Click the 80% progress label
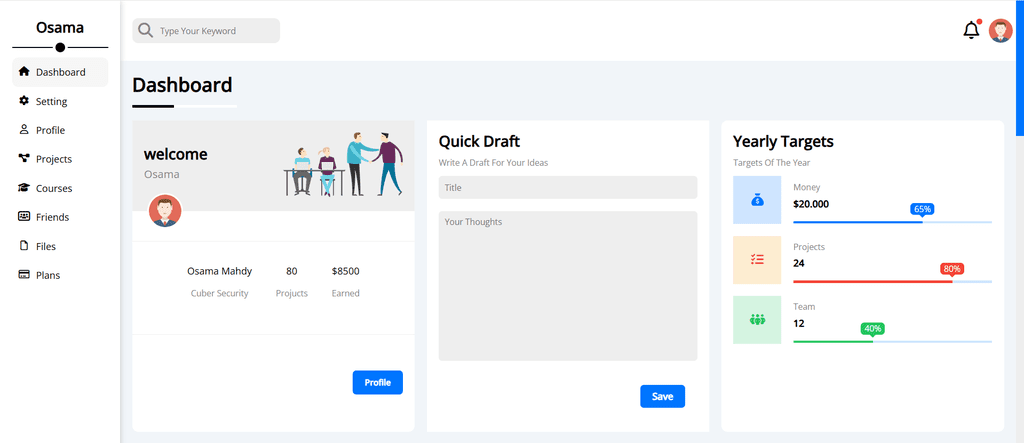 pyautogui.click(x=952, y=269)
